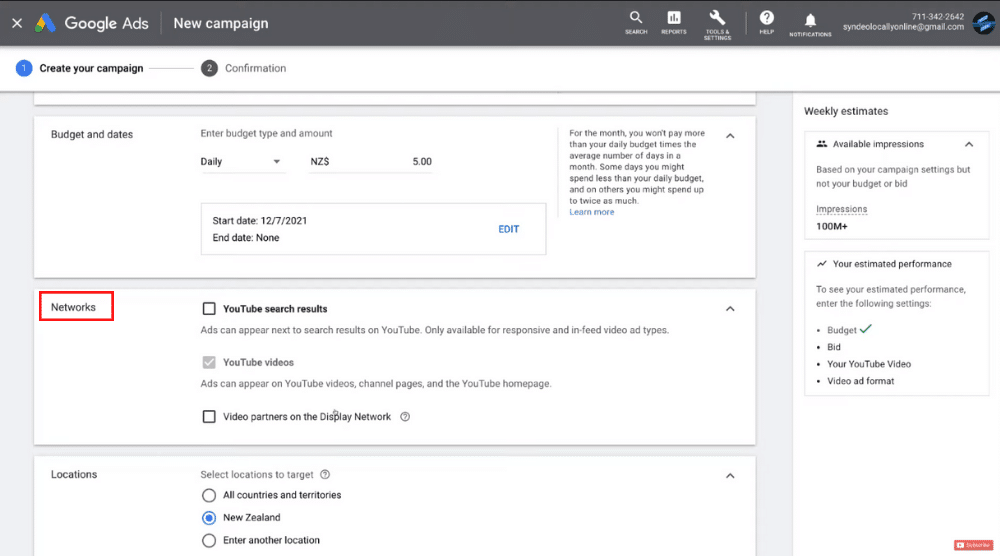Open the Reports icon
The width and height of the screenshot is (1000, 556).
tap(673, 22)
